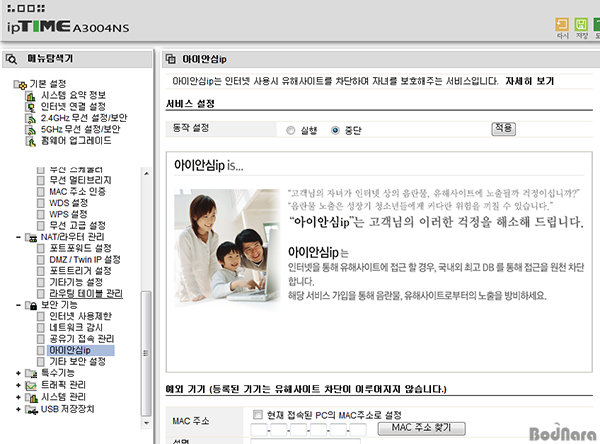Image resolution: width=600 pixels, height=444 pixels.
Task: Click the NAT/라우터 관리 folder icon
Action: tap(31, 238)
